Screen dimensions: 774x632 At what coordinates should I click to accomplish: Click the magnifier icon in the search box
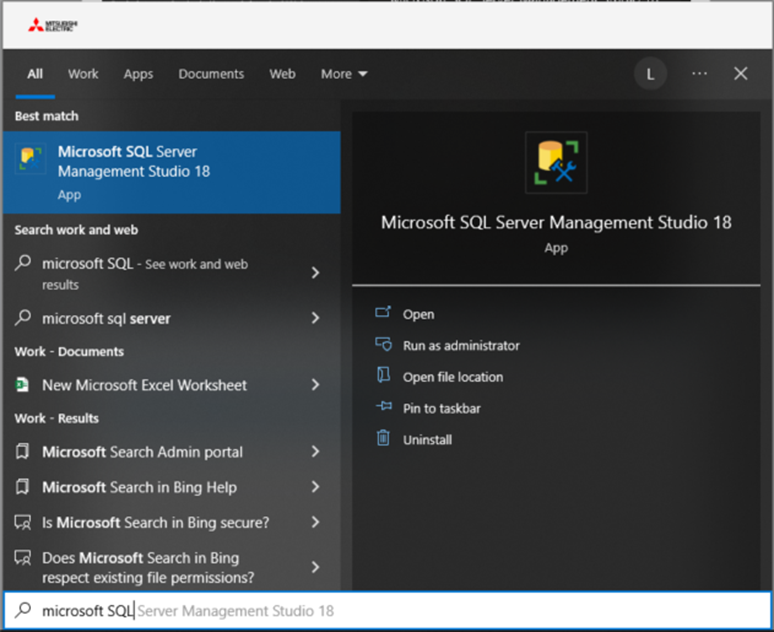[x=23, y=610]
